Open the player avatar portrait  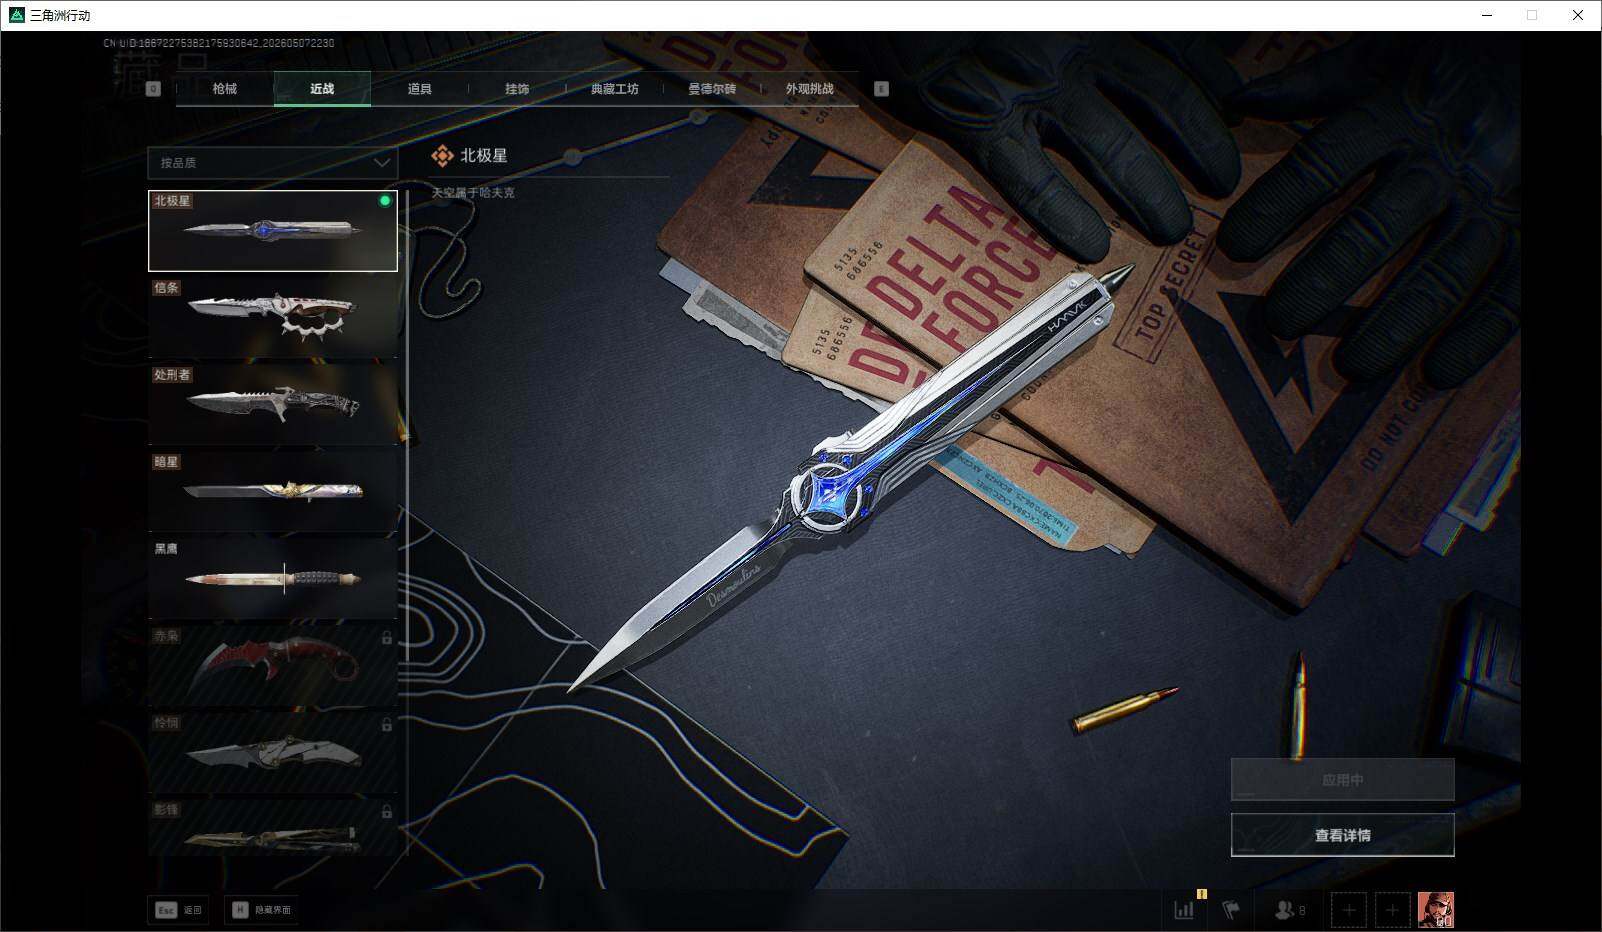(x=1436, y=910)
